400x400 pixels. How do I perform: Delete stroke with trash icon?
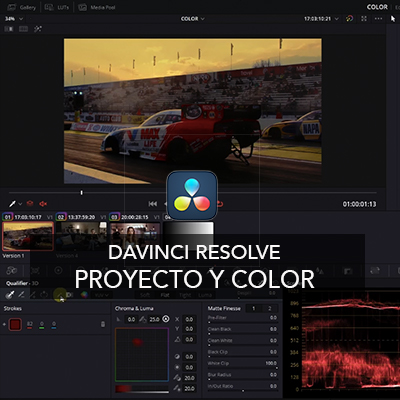pos(103,324)
